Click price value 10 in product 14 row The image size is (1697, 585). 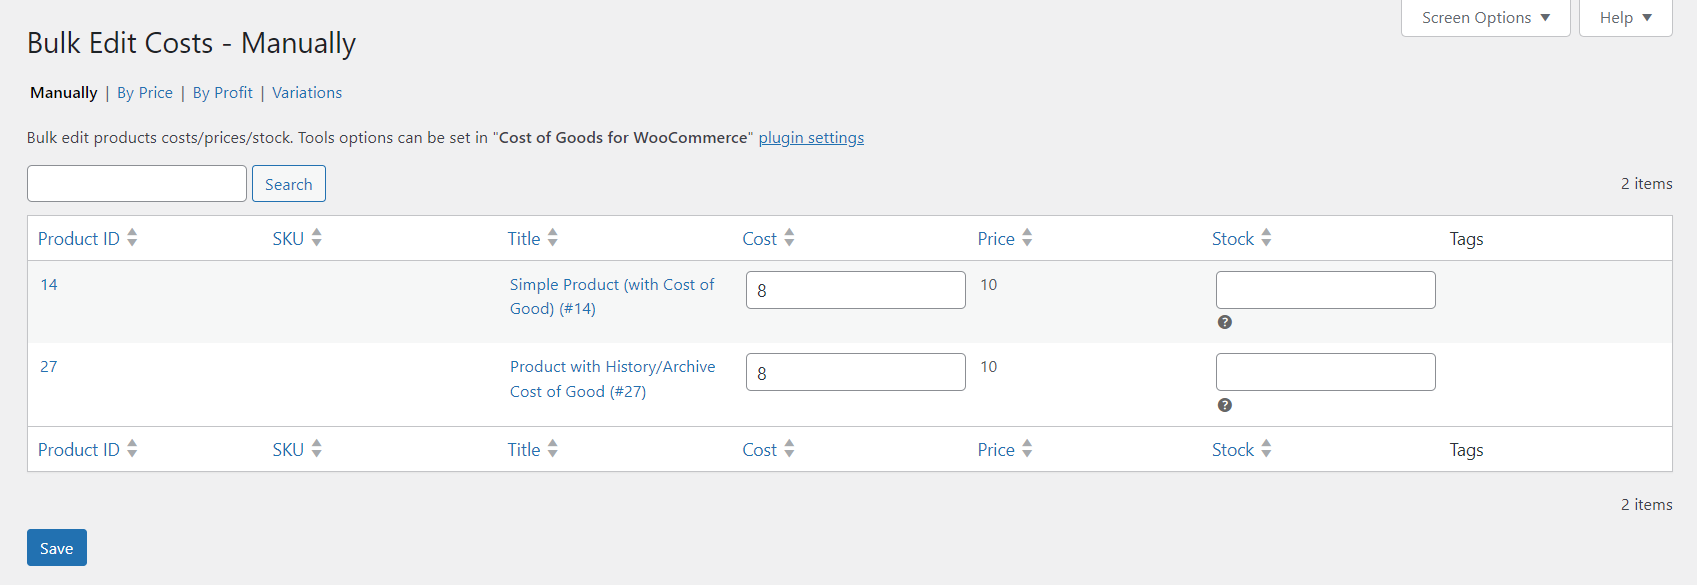[989, 285]
